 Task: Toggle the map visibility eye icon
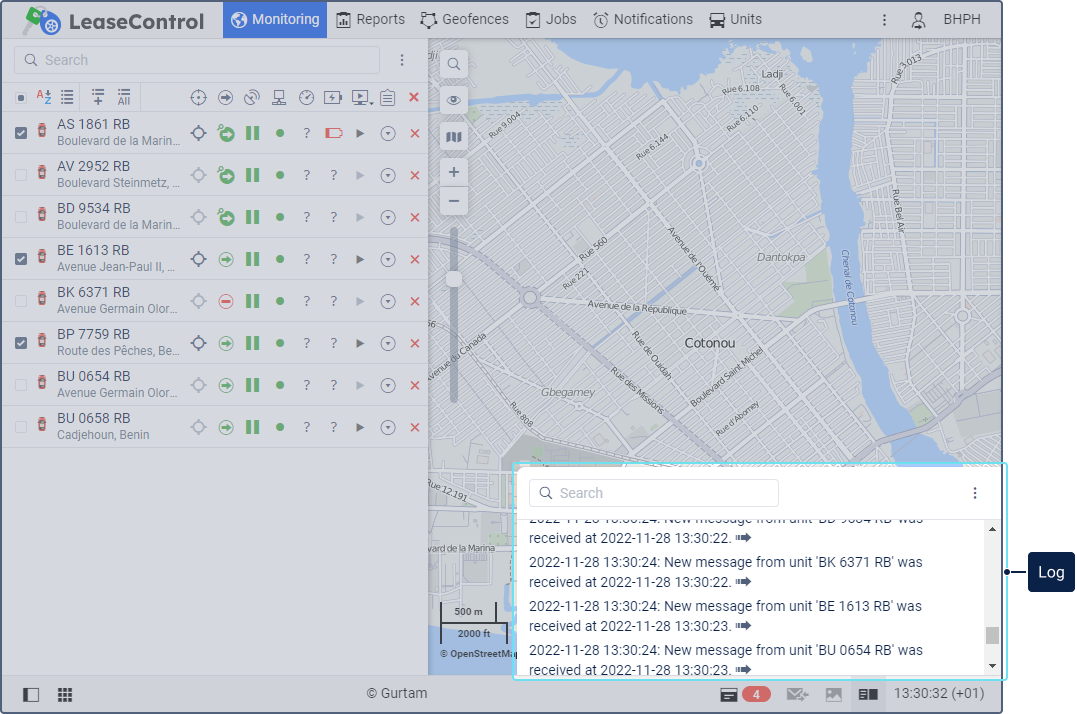(x=454, y=100)
